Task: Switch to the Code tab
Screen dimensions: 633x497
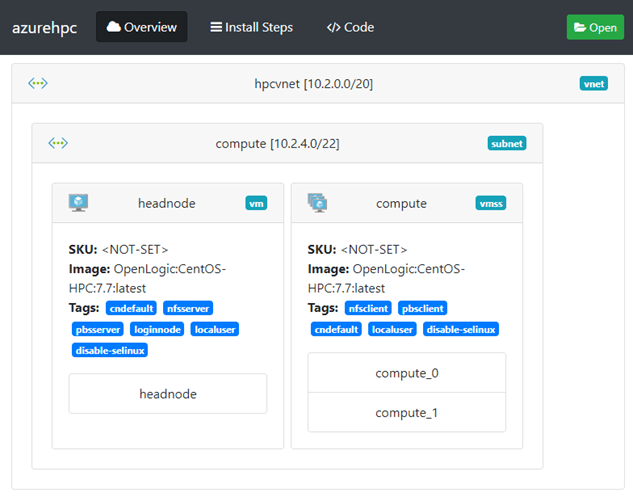Action: click(350, 27)
